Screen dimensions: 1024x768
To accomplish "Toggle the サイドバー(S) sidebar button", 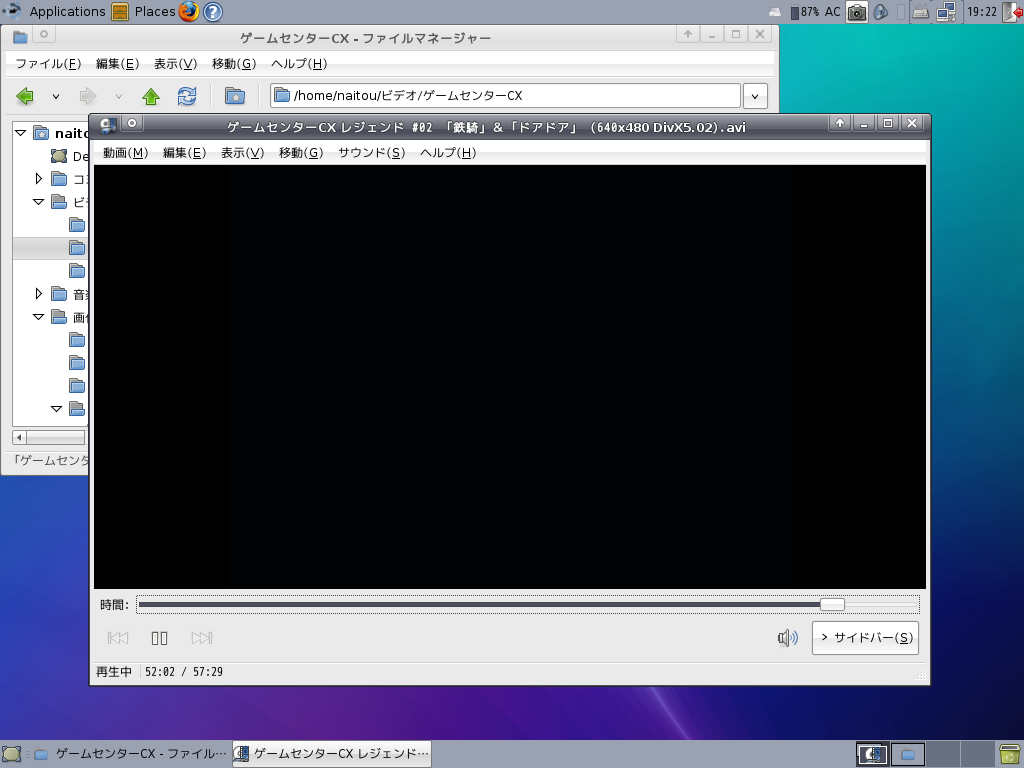I will point(865,637).
